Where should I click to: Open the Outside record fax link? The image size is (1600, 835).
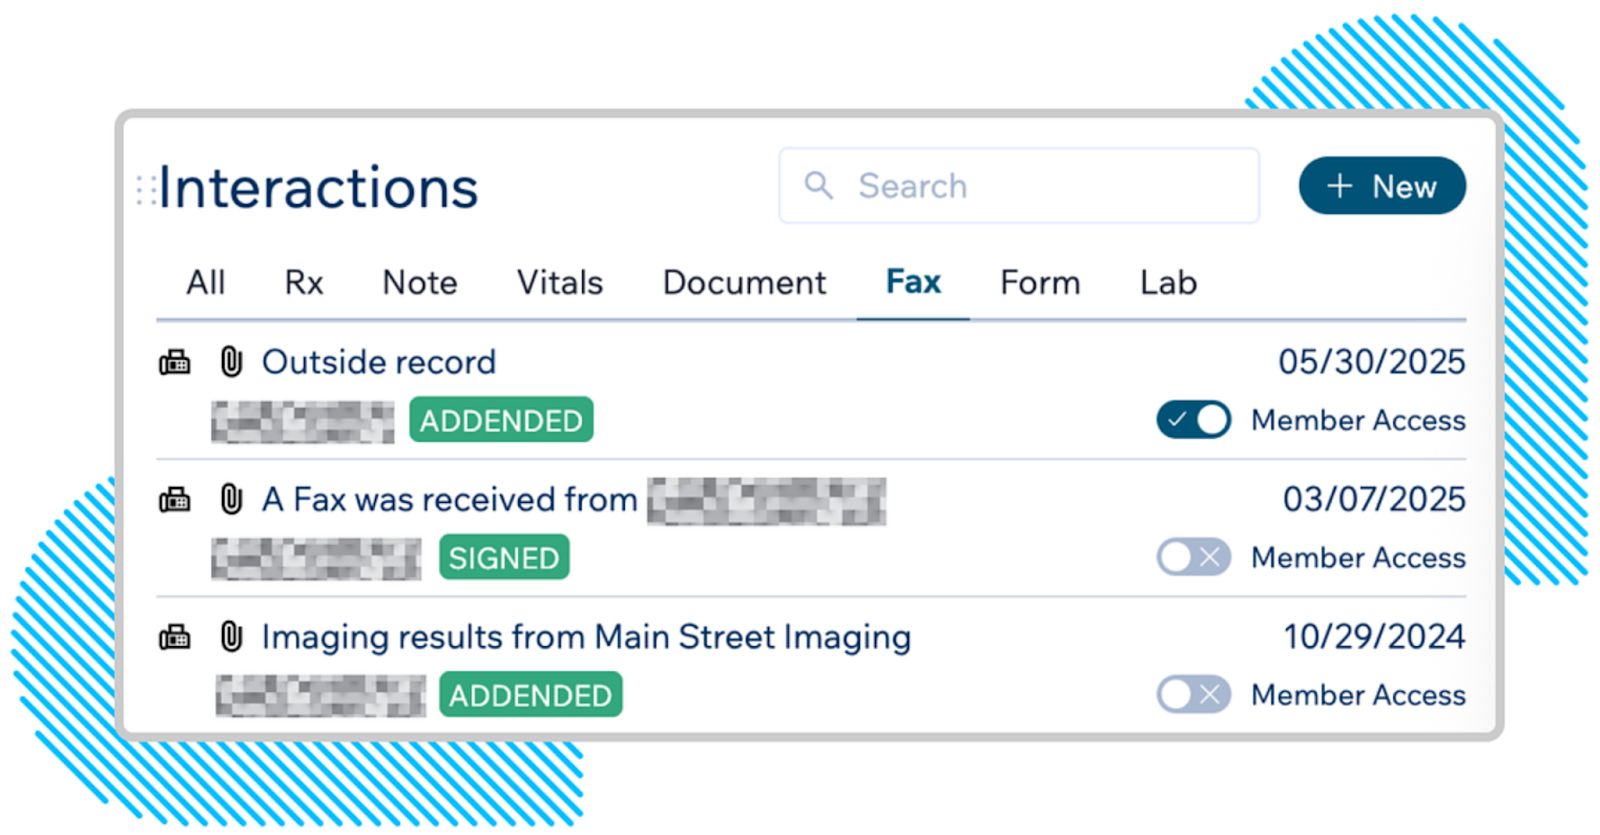click(379, 362)
